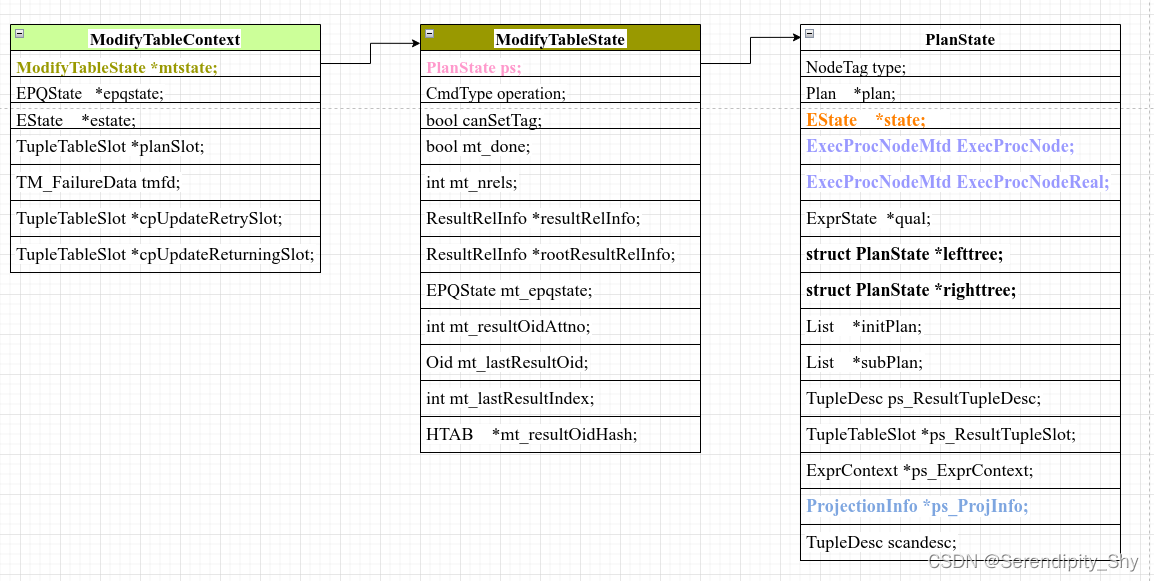The height and width of the screenshot is (581, 1154).
Task: Select the ModifyTableContext title header
Action: click(166, 38)
